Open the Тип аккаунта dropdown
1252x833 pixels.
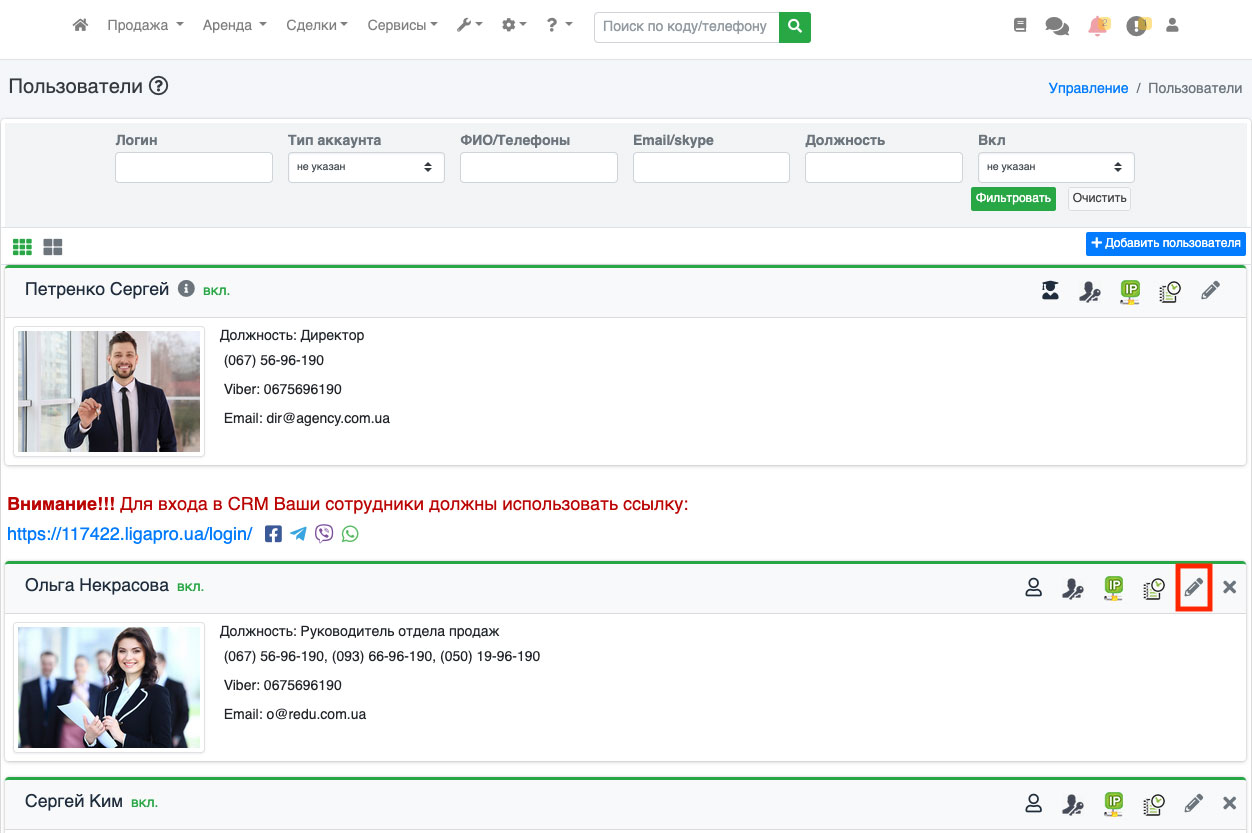[x=366, y=167]
